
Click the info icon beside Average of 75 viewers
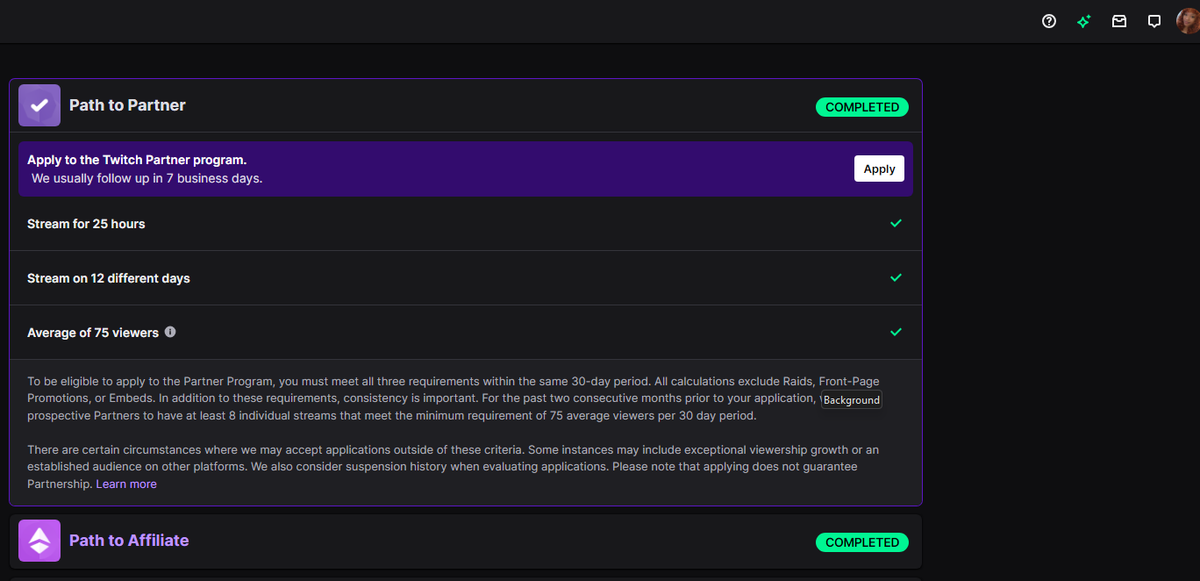(x=170, y=332)
